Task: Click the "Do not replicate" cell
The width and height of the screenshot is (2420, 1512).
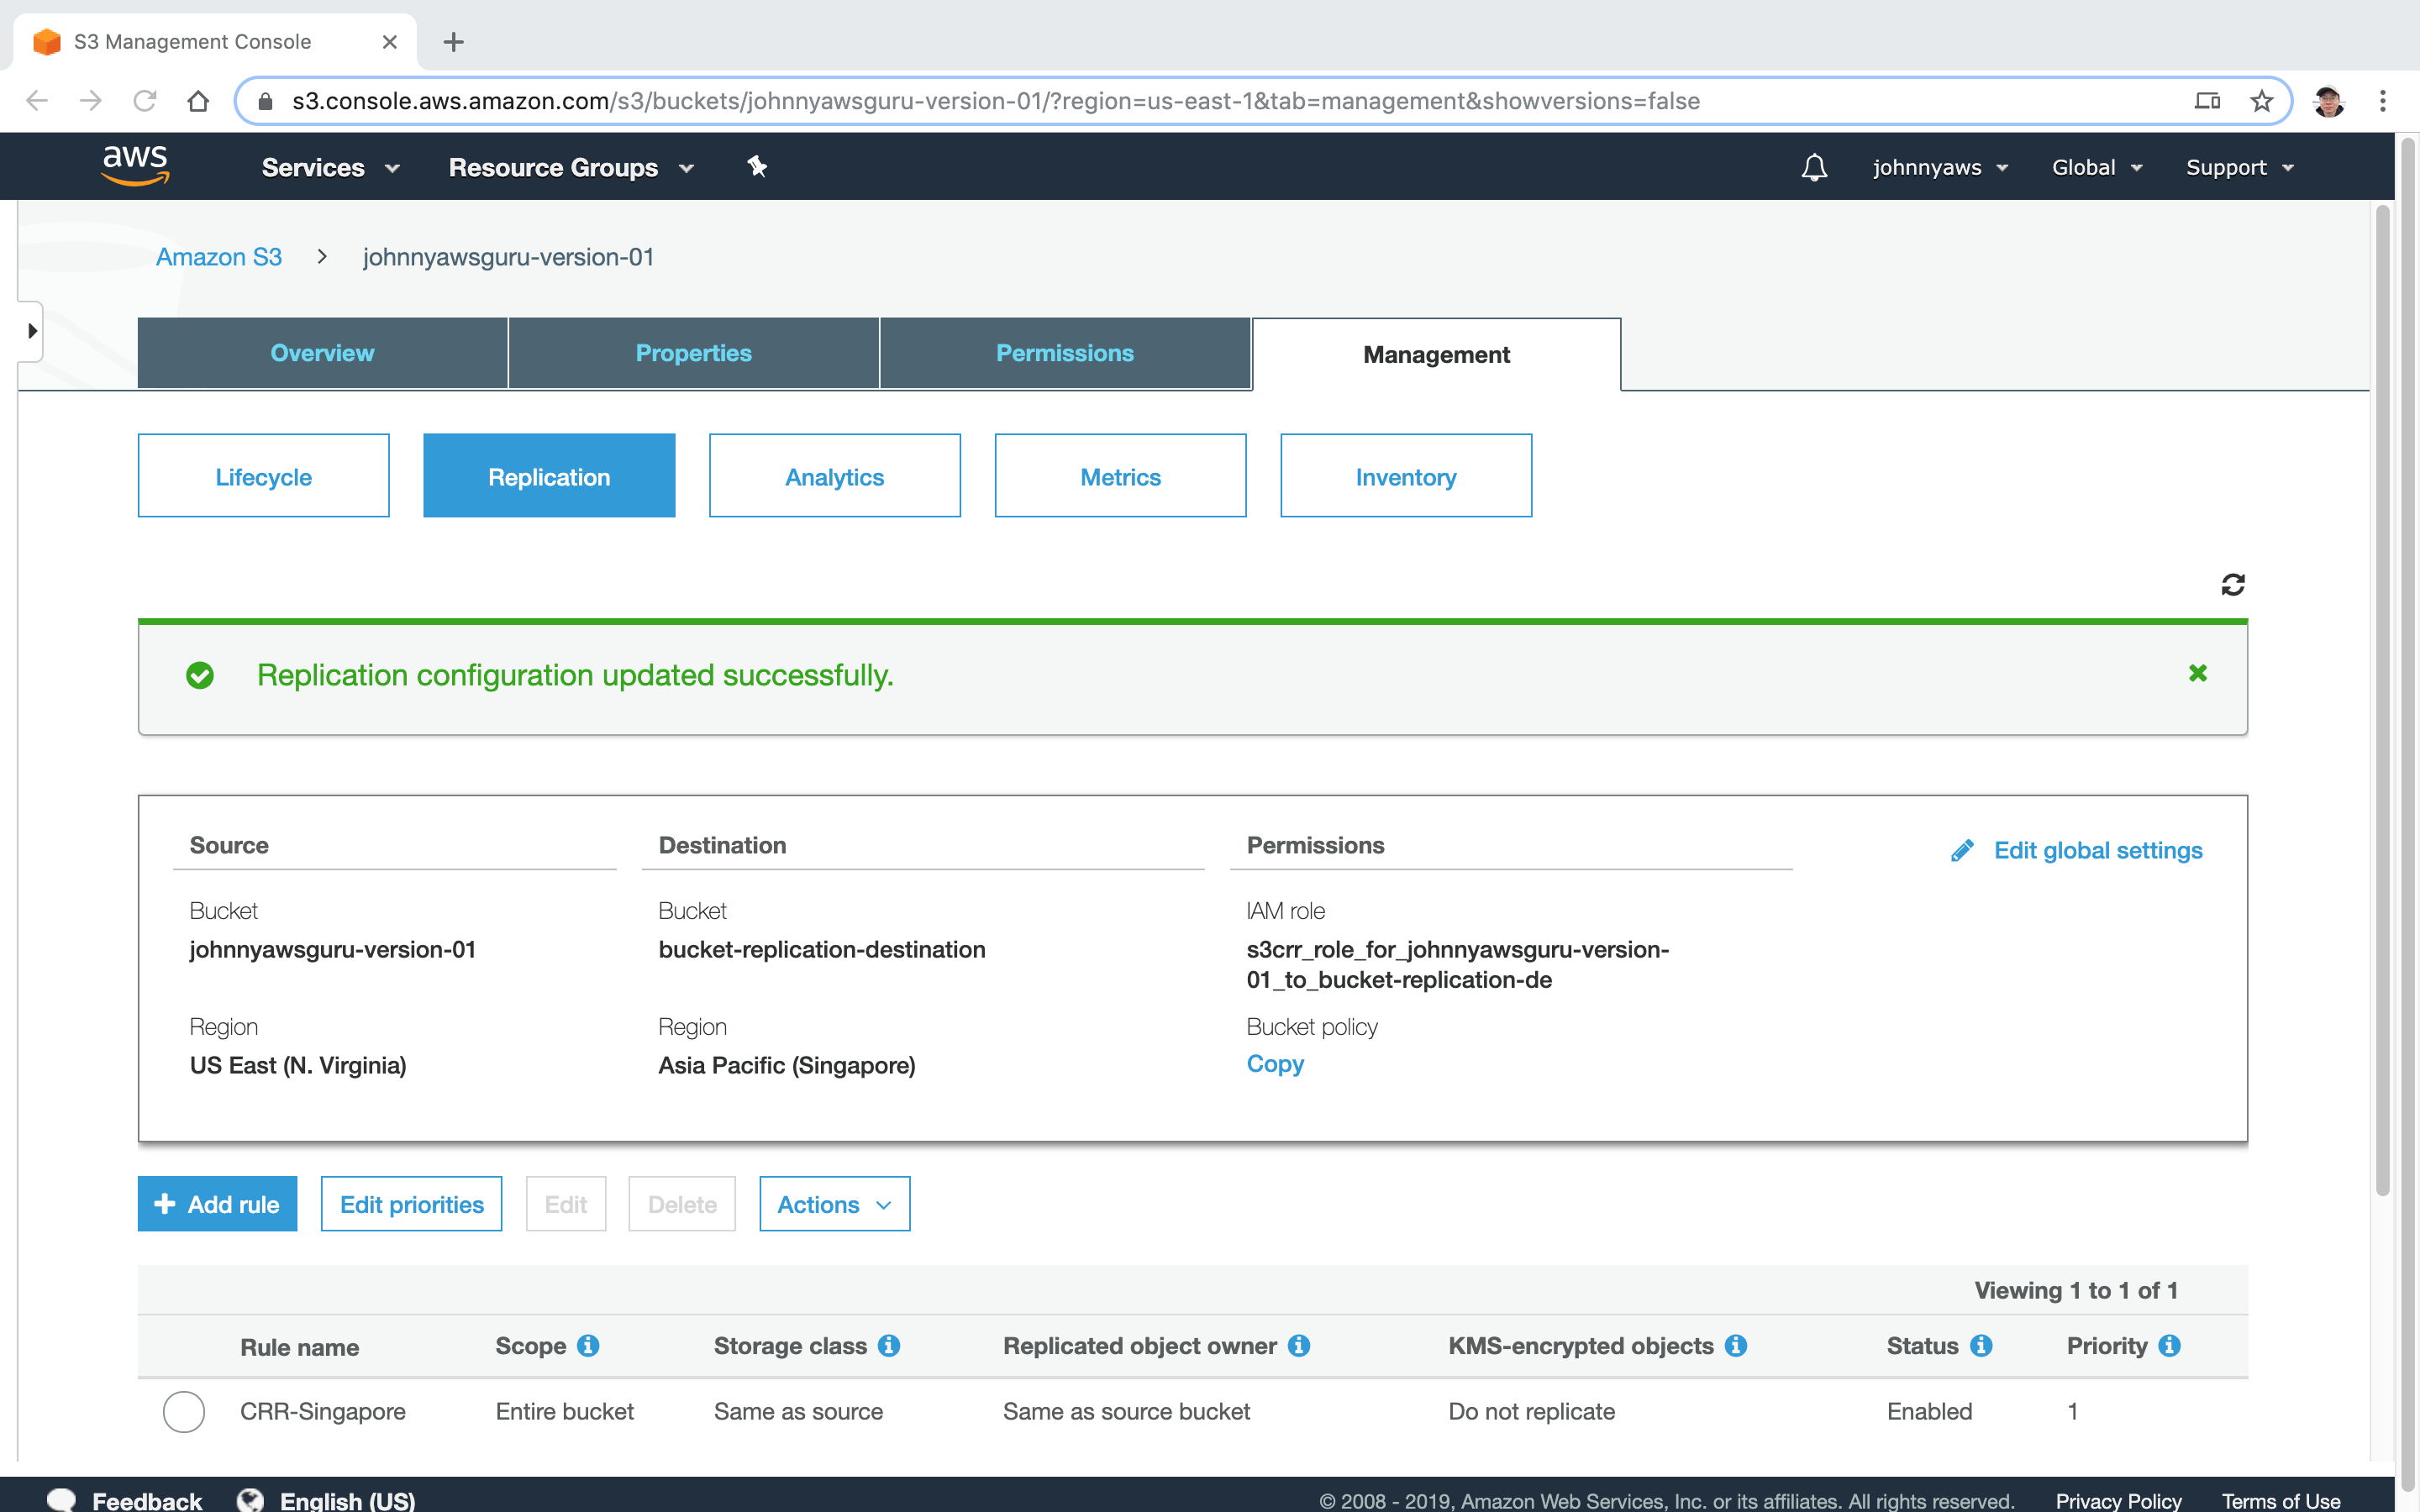Action: [x=1531, y=1411]
